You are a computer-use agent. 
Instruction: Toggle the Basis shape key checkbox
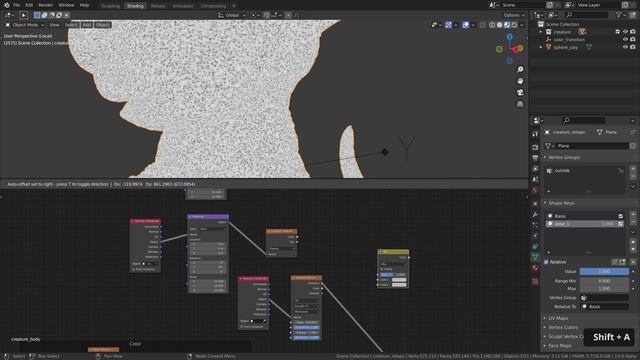[620, 216]
